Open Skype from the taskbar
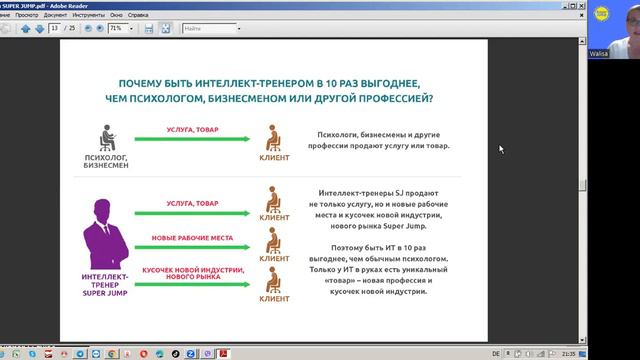Image resolution: width=640 pixels, height=360 pixels. click(x=32, y=354)
